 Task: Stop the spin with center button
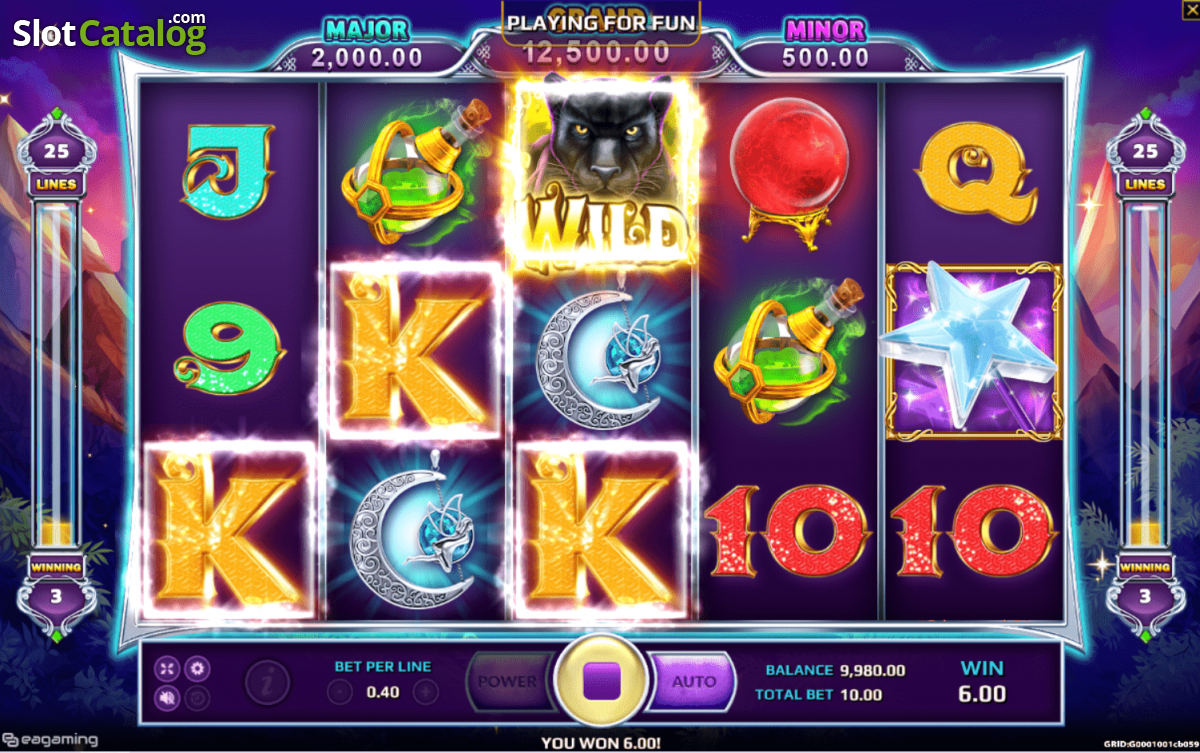click(602, 682)
